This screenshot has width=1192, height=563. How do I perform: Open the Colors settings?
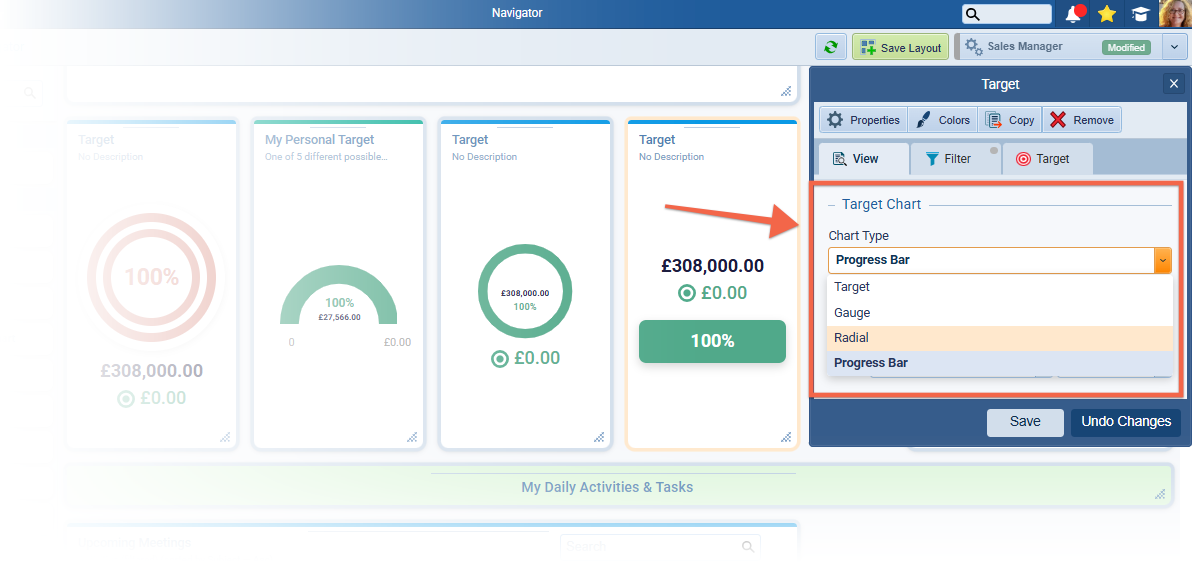click(x=942, y=120)
